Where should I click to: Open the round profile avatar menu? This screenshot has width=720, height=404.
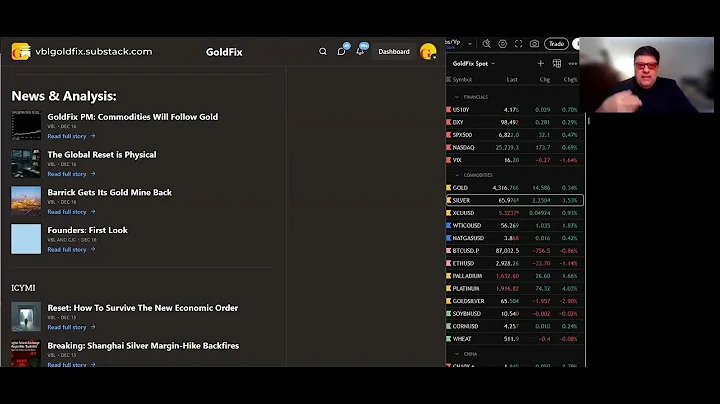coord(428,51)
